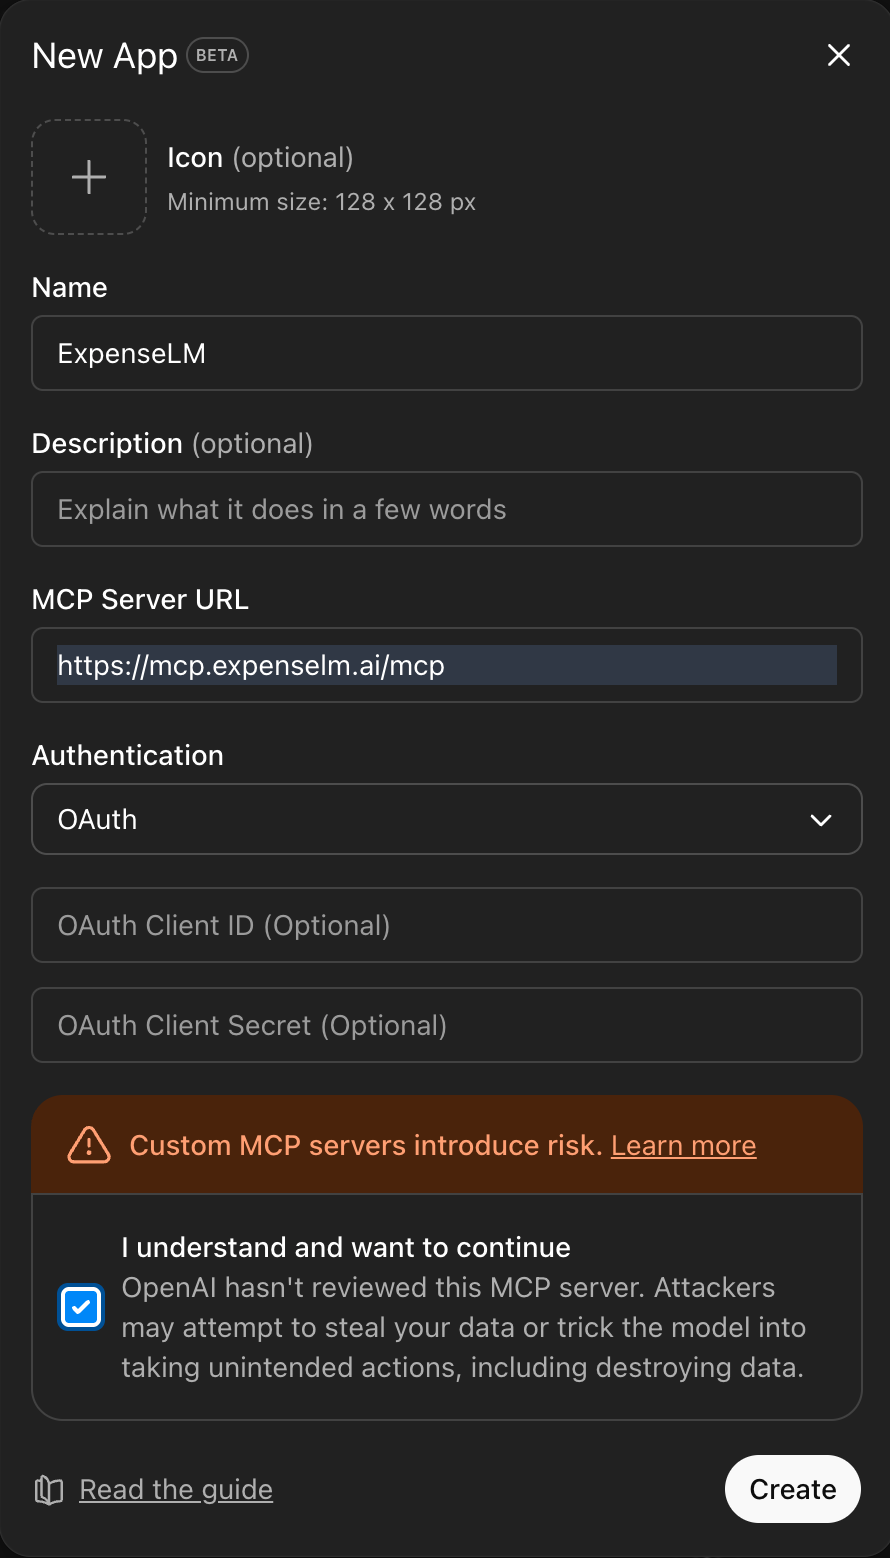Click the OAuth Client ID field

tap(447, 925)
